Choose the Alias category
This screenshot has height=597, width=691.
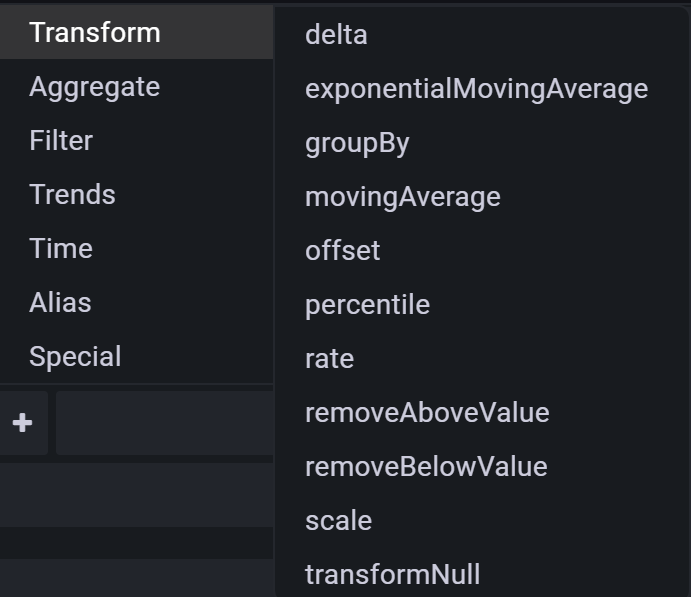(60, 302)
